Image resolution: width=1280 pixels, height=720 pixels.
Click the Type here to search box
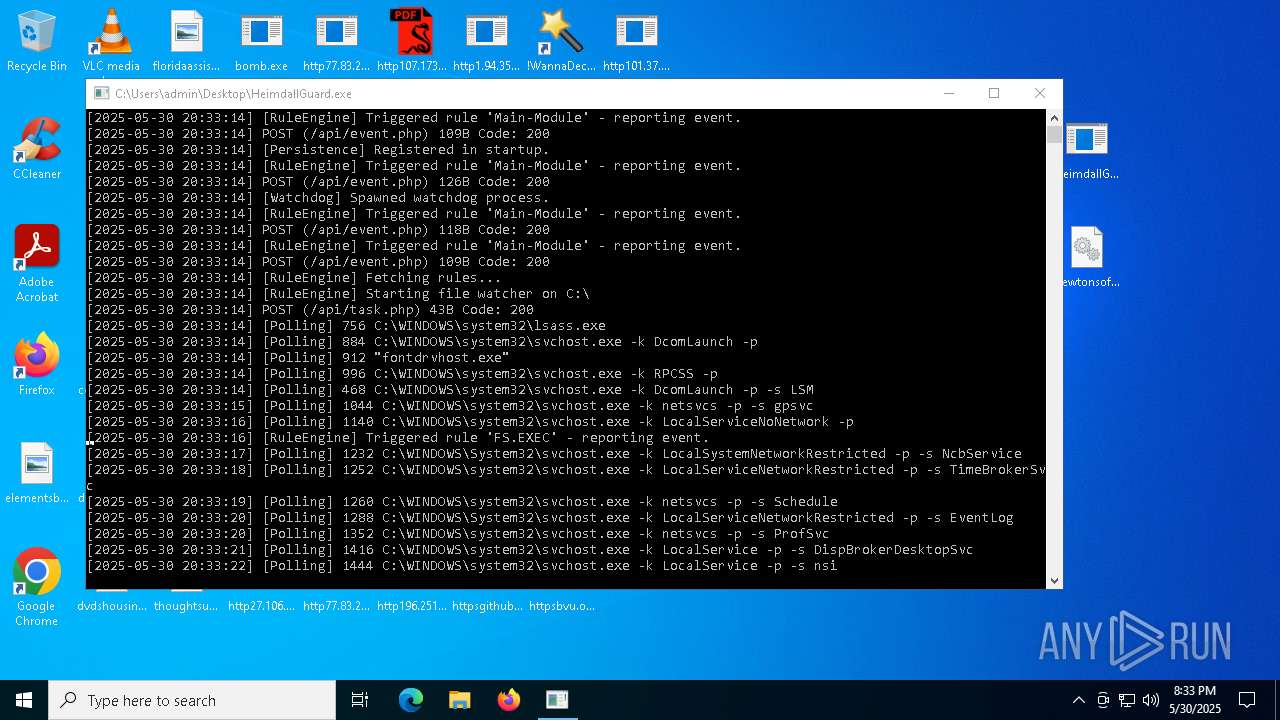coord(192,700)
